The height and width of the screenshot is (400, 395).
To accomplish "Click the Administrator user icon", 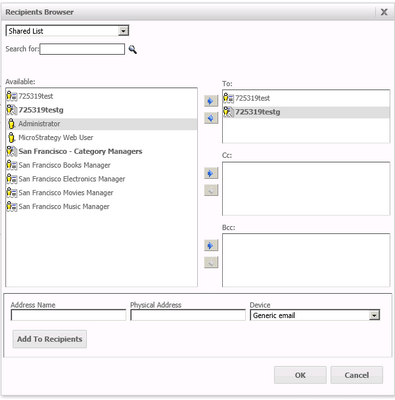I will pyautogui.click(x=11, y=124).
